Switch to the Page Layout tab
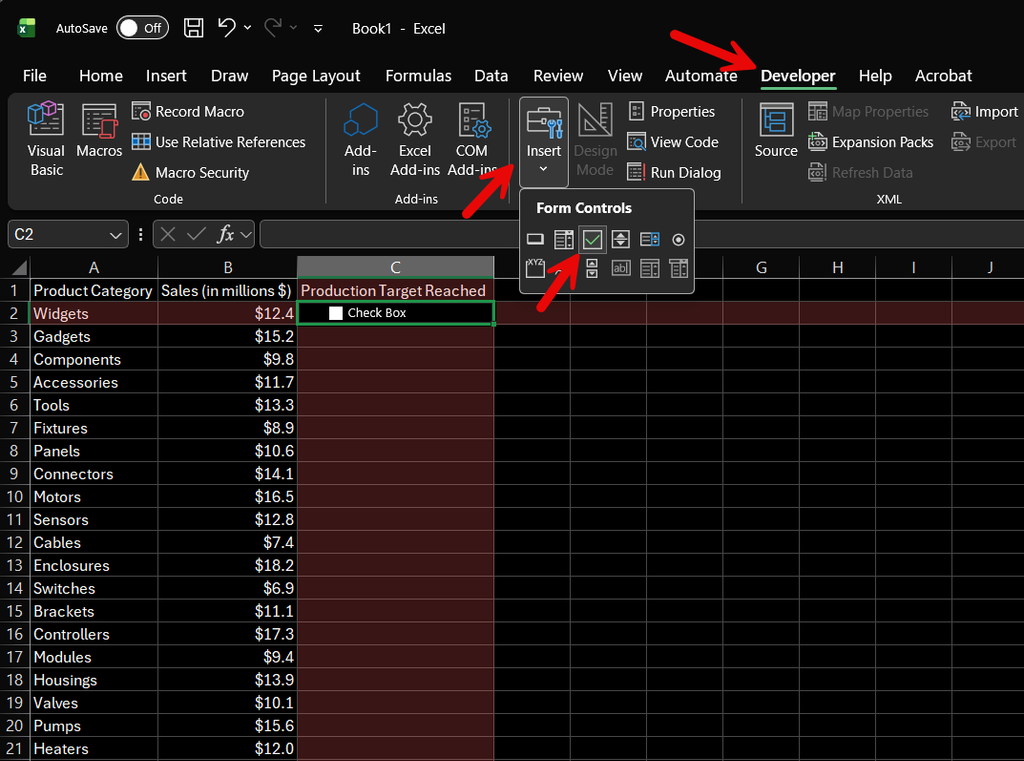Image resolution: width=1024 pixels, height=761 pixels. 316,76
